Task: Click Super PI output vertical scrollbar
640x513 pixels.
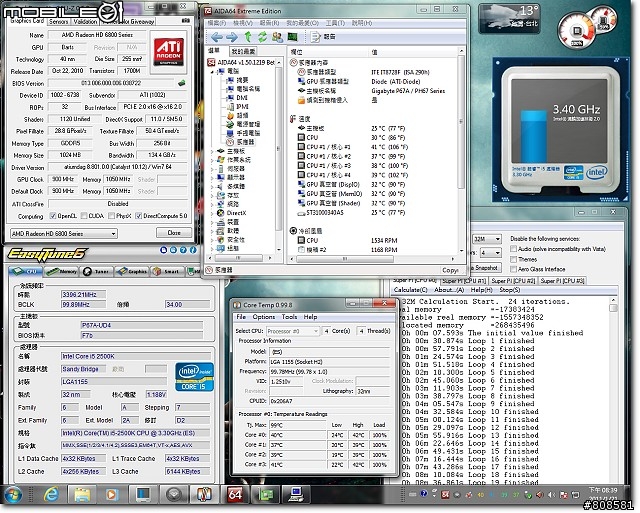Action: click(613, 390)
